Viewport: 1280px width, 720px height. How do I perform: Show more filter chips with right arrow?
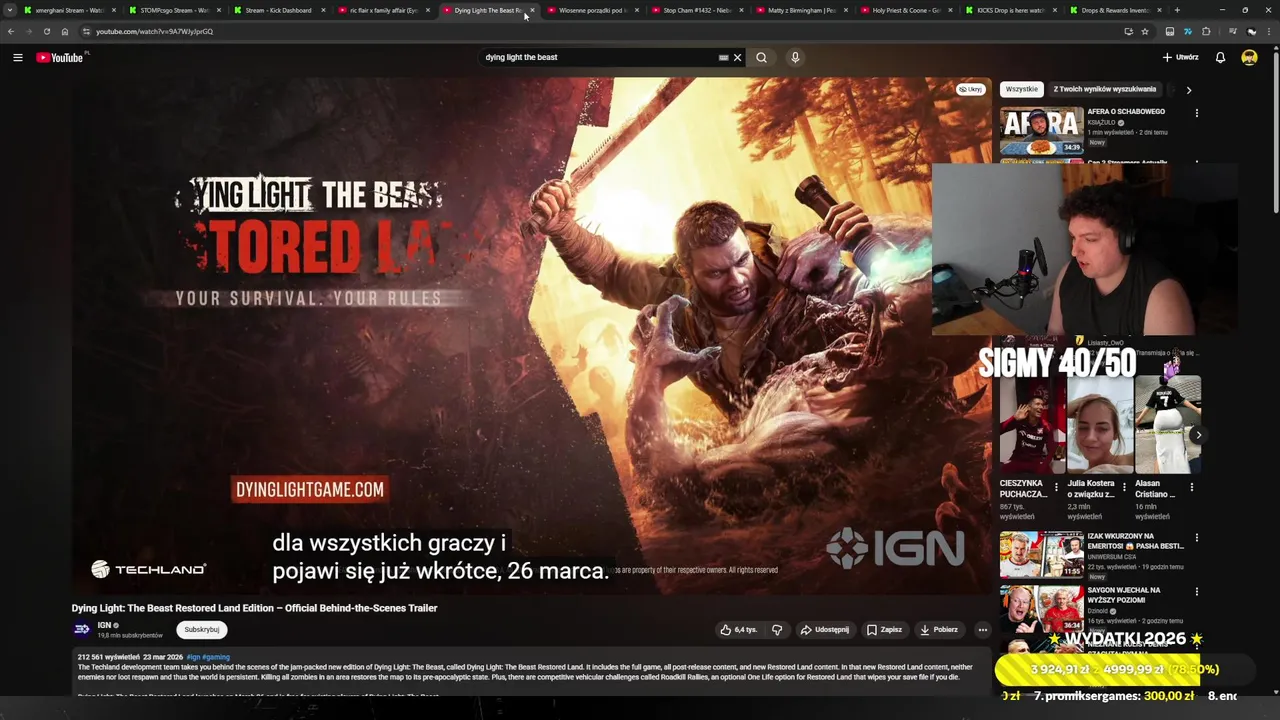(1188, 90)
